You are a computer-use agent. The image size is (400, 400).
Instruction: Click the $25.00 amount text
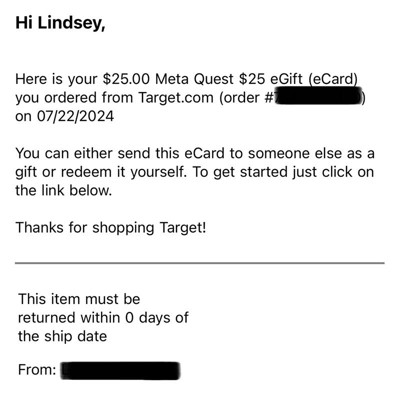click(127, 79)
